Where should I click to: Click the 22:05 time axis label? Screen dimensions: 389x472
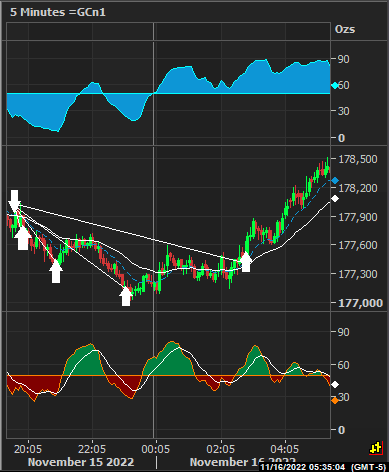(92, 449)
